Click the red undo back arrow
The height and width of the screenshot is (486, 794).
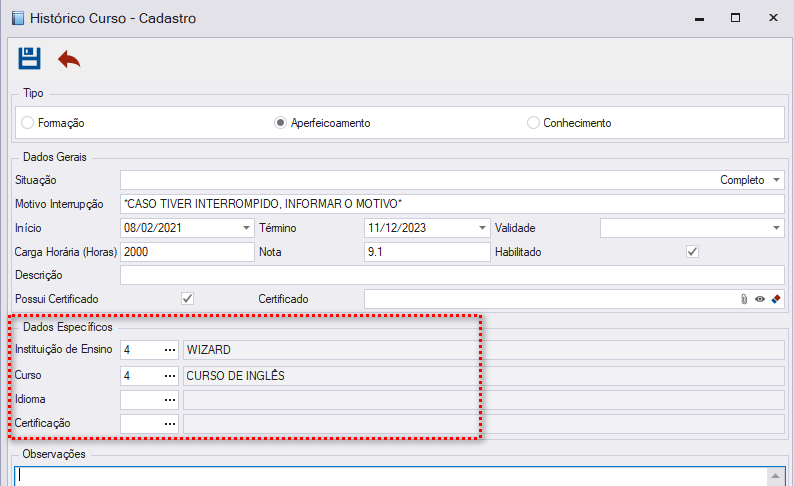pos(69,59)
